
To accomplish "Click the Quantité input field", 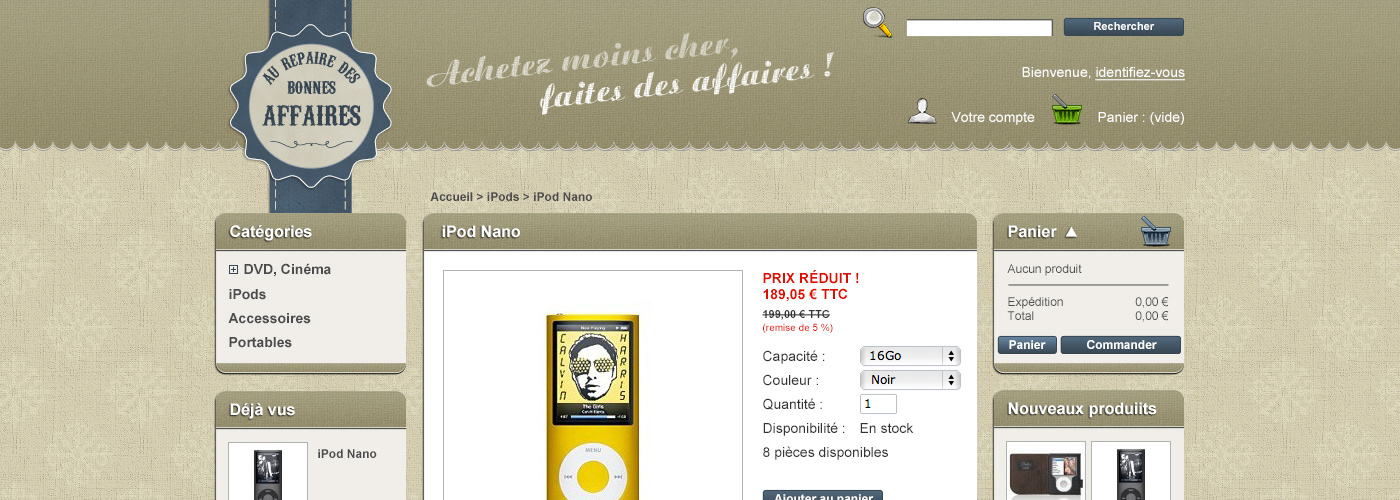I will coord(878,404).
